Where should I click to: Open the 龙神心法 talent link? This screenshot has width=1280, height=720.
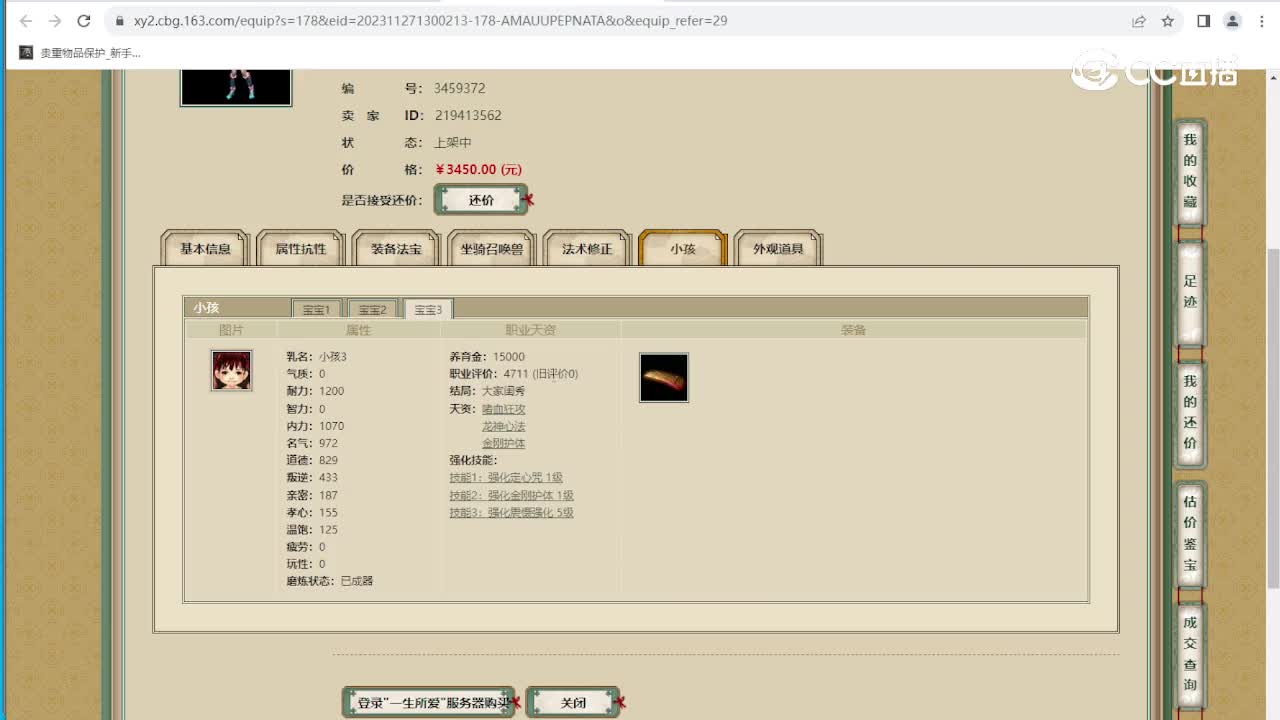(x=504, y=426)
